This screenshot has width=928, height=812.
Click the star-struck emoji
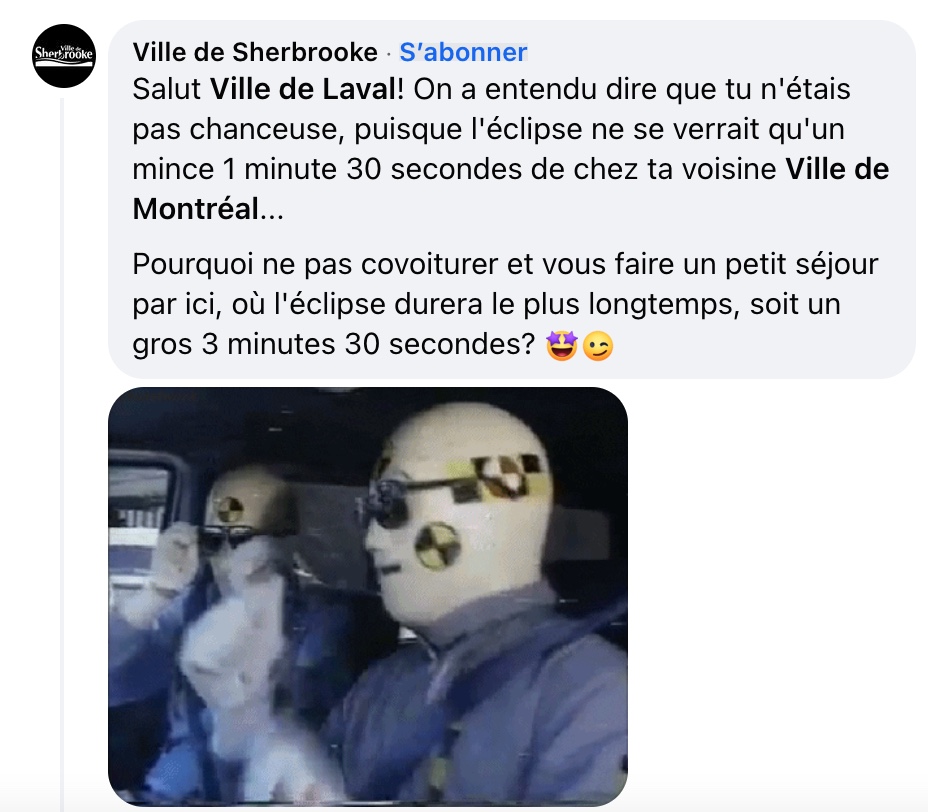click(562, 346)
